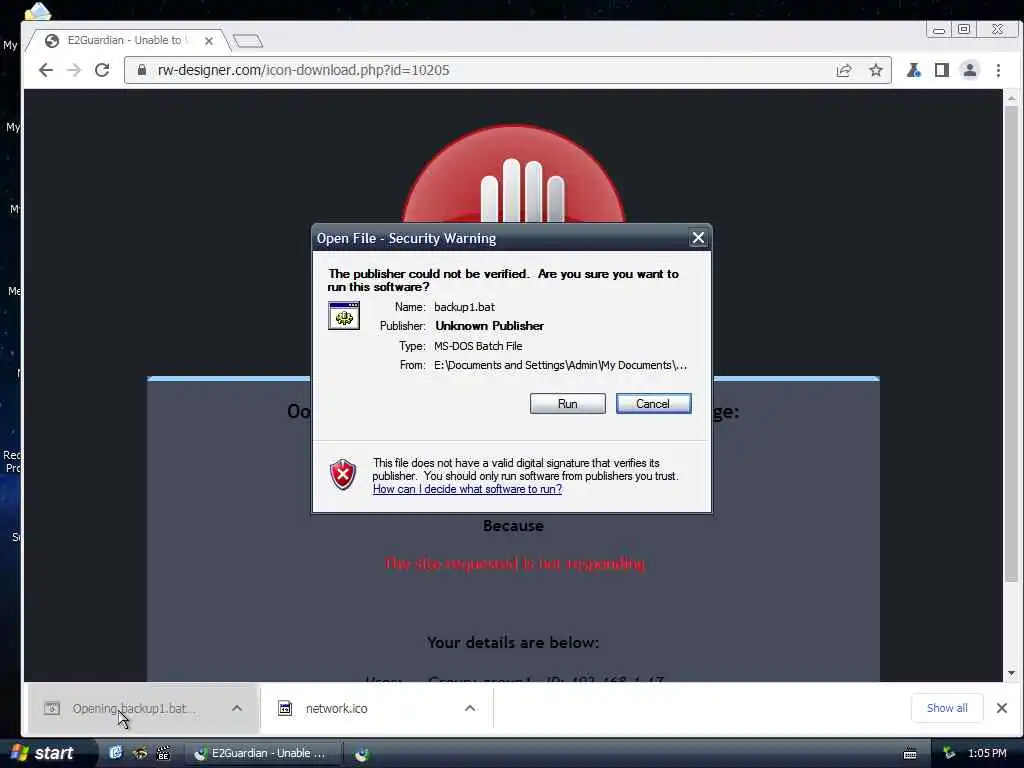Click the batch file icon in dialog
This screenshot has height=768, width=1024.
pos(344,315)
